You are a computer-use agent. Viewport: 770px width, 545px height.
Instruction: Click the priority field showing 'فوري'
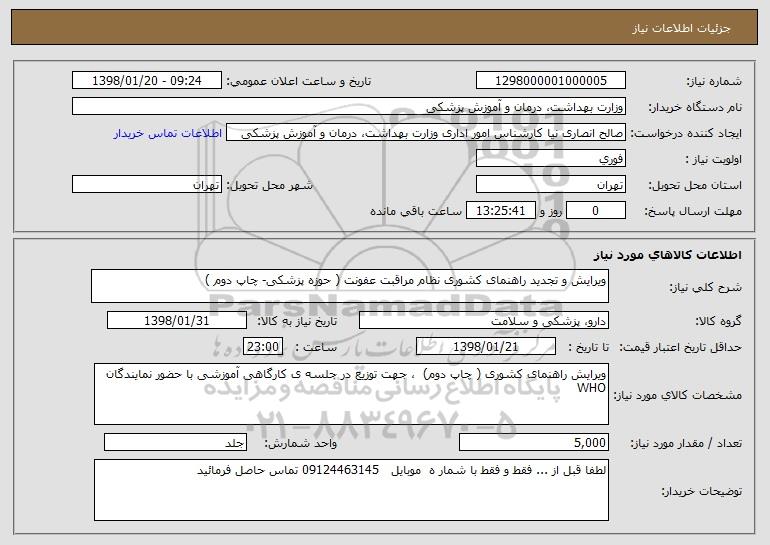(550, 158)
